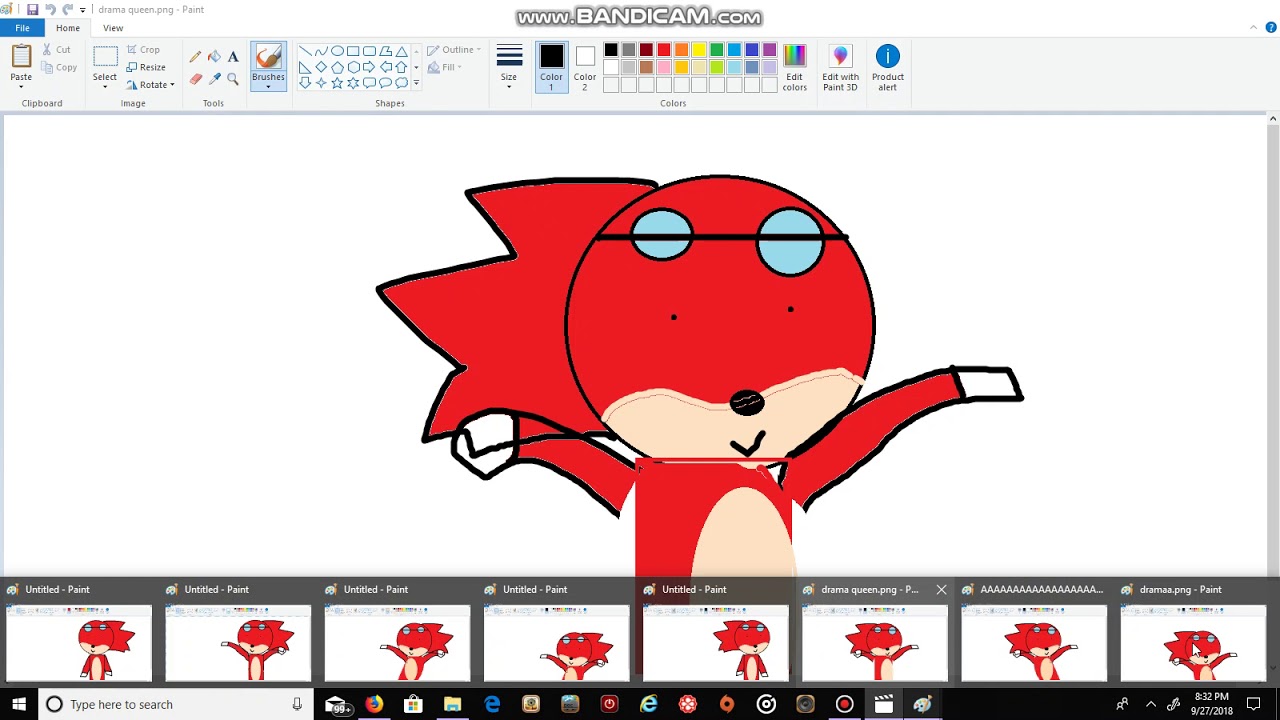Select the Magnifier tool
This screenshot has height=720, width=1280.
(233, 79)
